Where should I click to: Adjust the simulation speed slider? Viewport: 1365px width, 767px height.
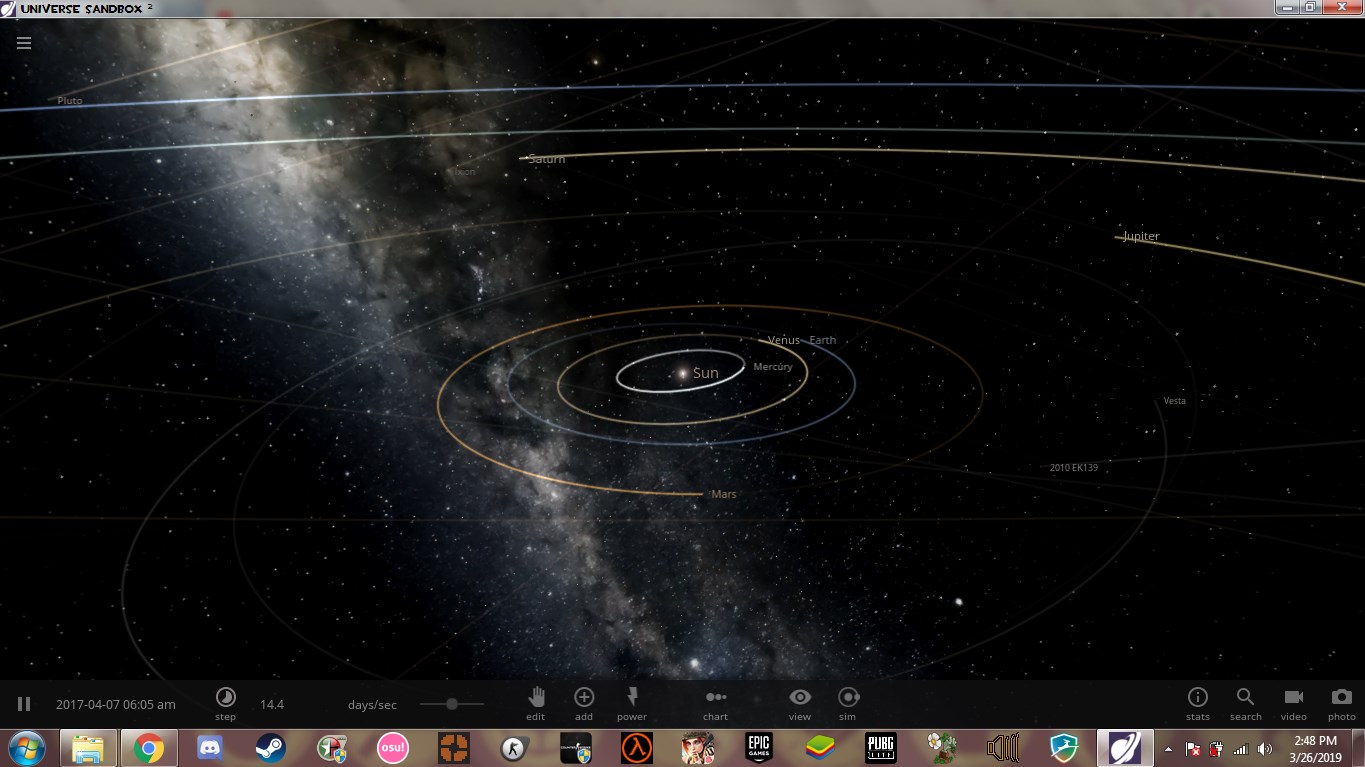point(452,704)
